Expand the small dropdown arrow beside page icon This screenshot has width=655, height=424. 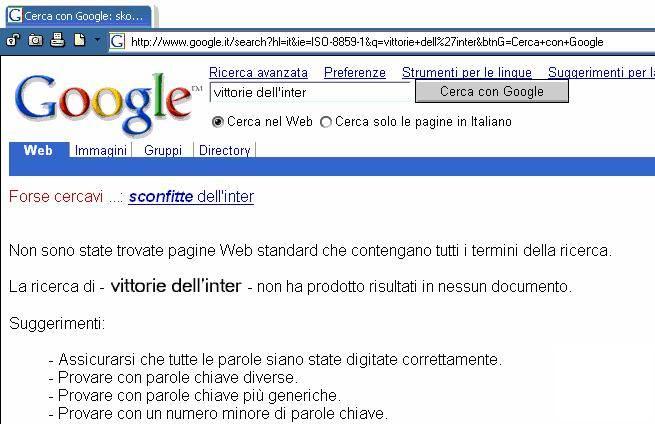click(97, 40)
